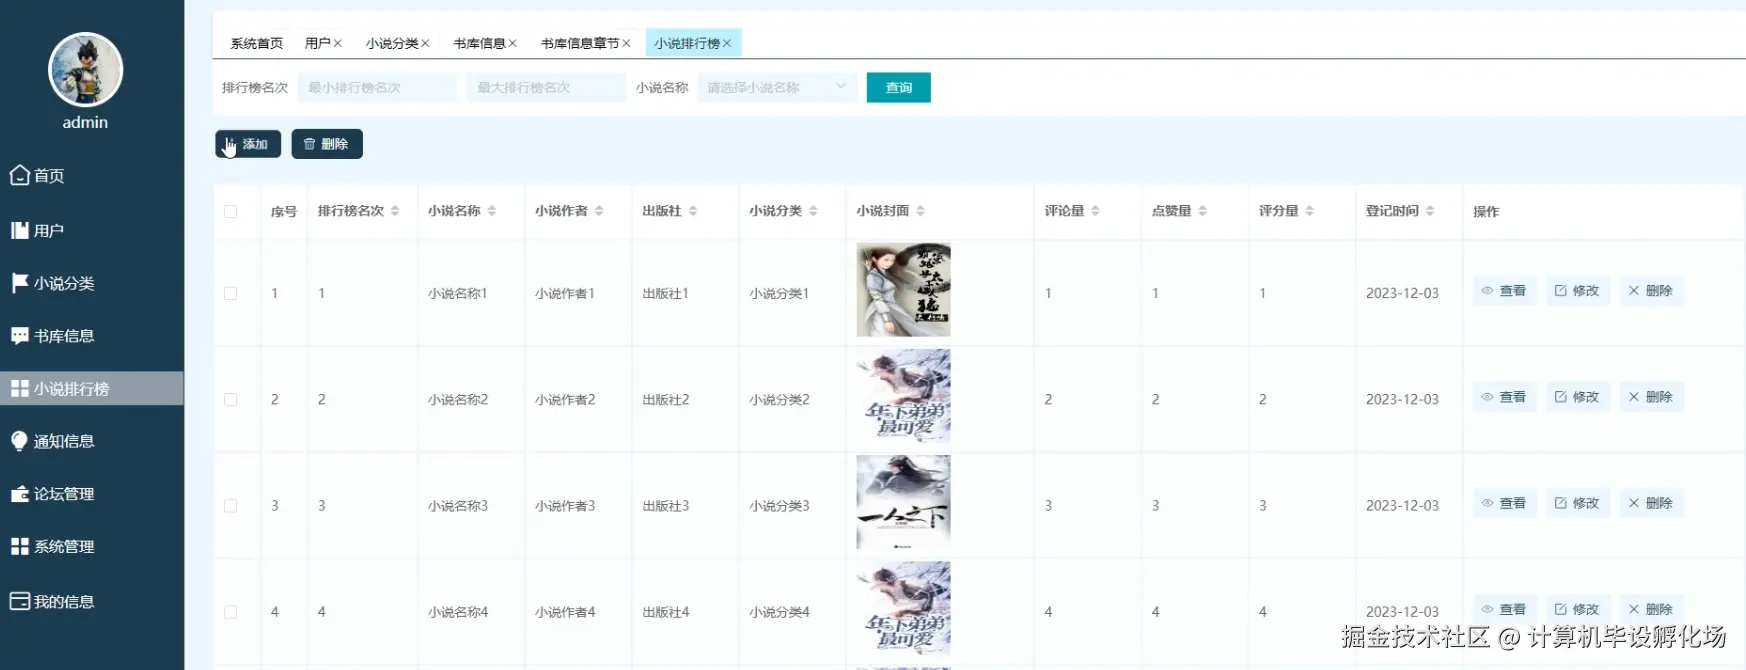Sort by 登记时间 column arrows
Image resolution: width=1746 pixels, height=670 pixels.
(1430, 211)
